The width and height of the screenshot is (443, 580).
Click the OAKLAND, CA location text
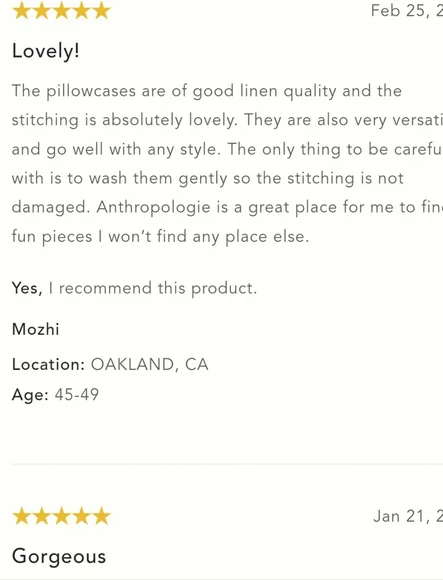149,365
